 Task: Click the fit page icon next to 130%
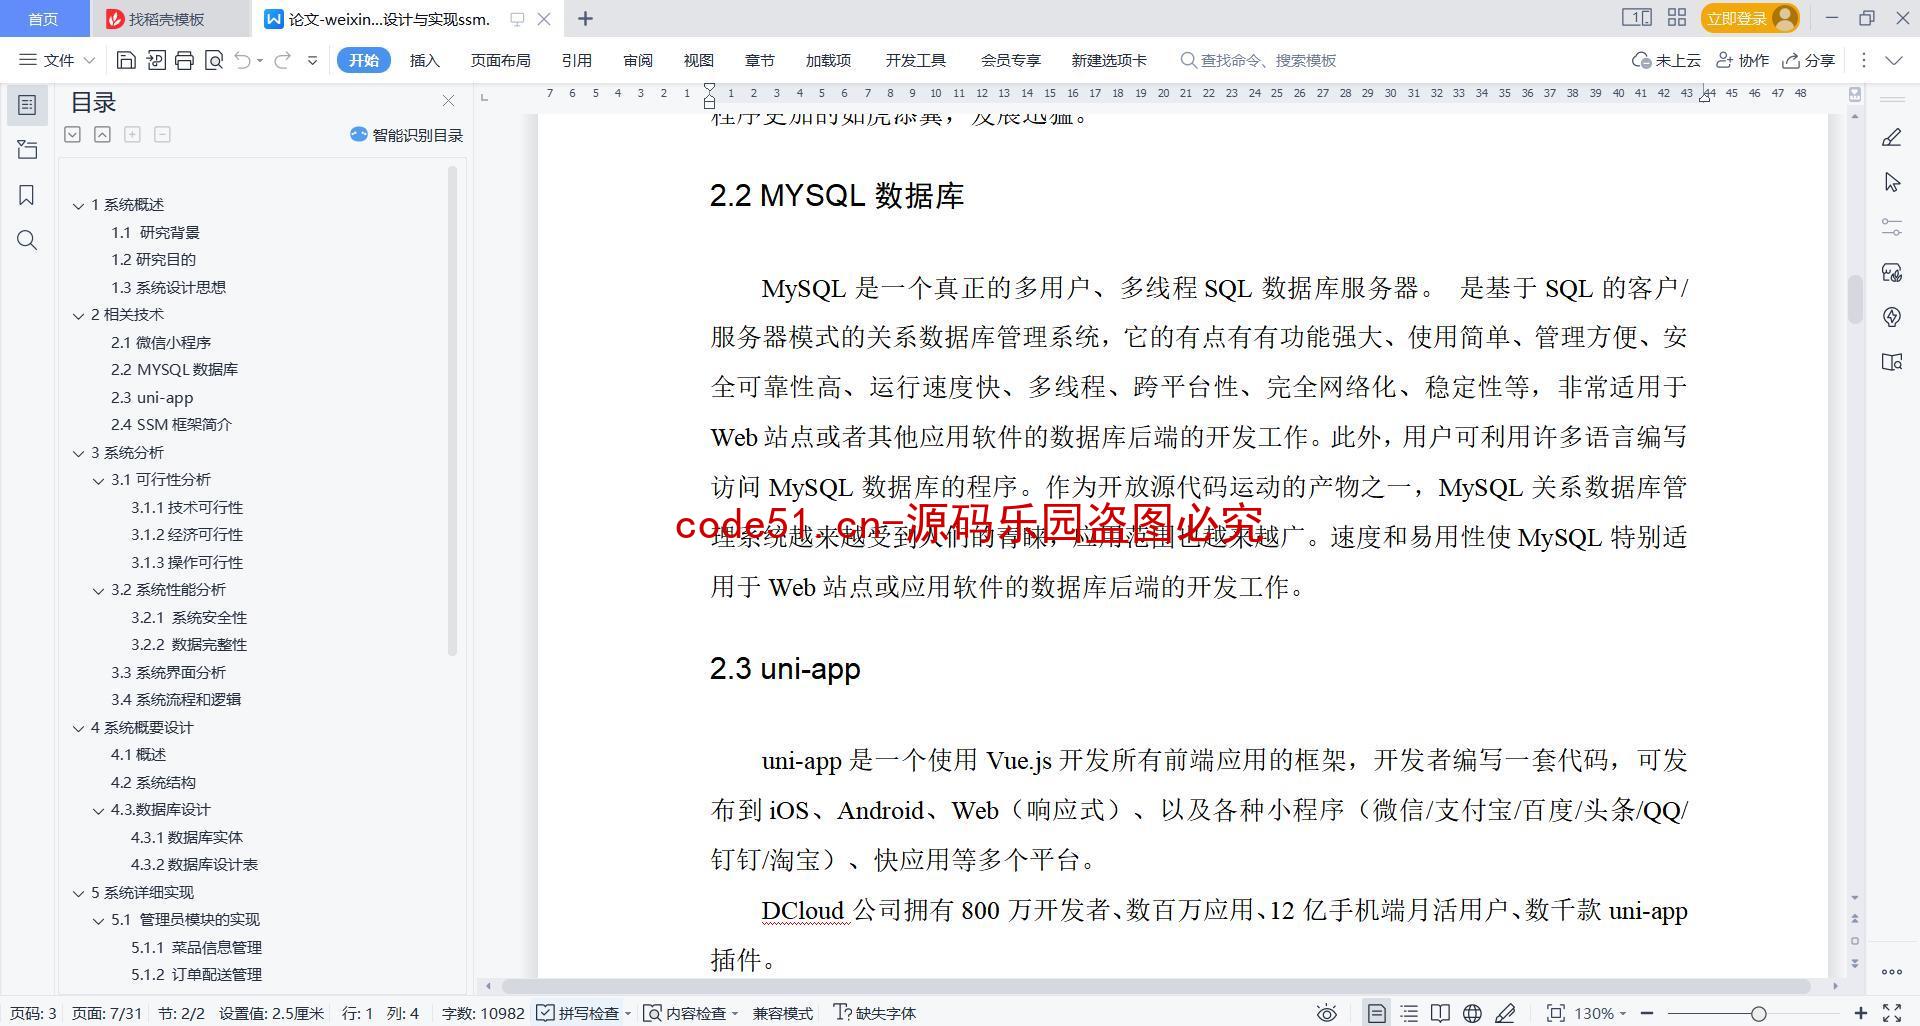(1555, 1013)
